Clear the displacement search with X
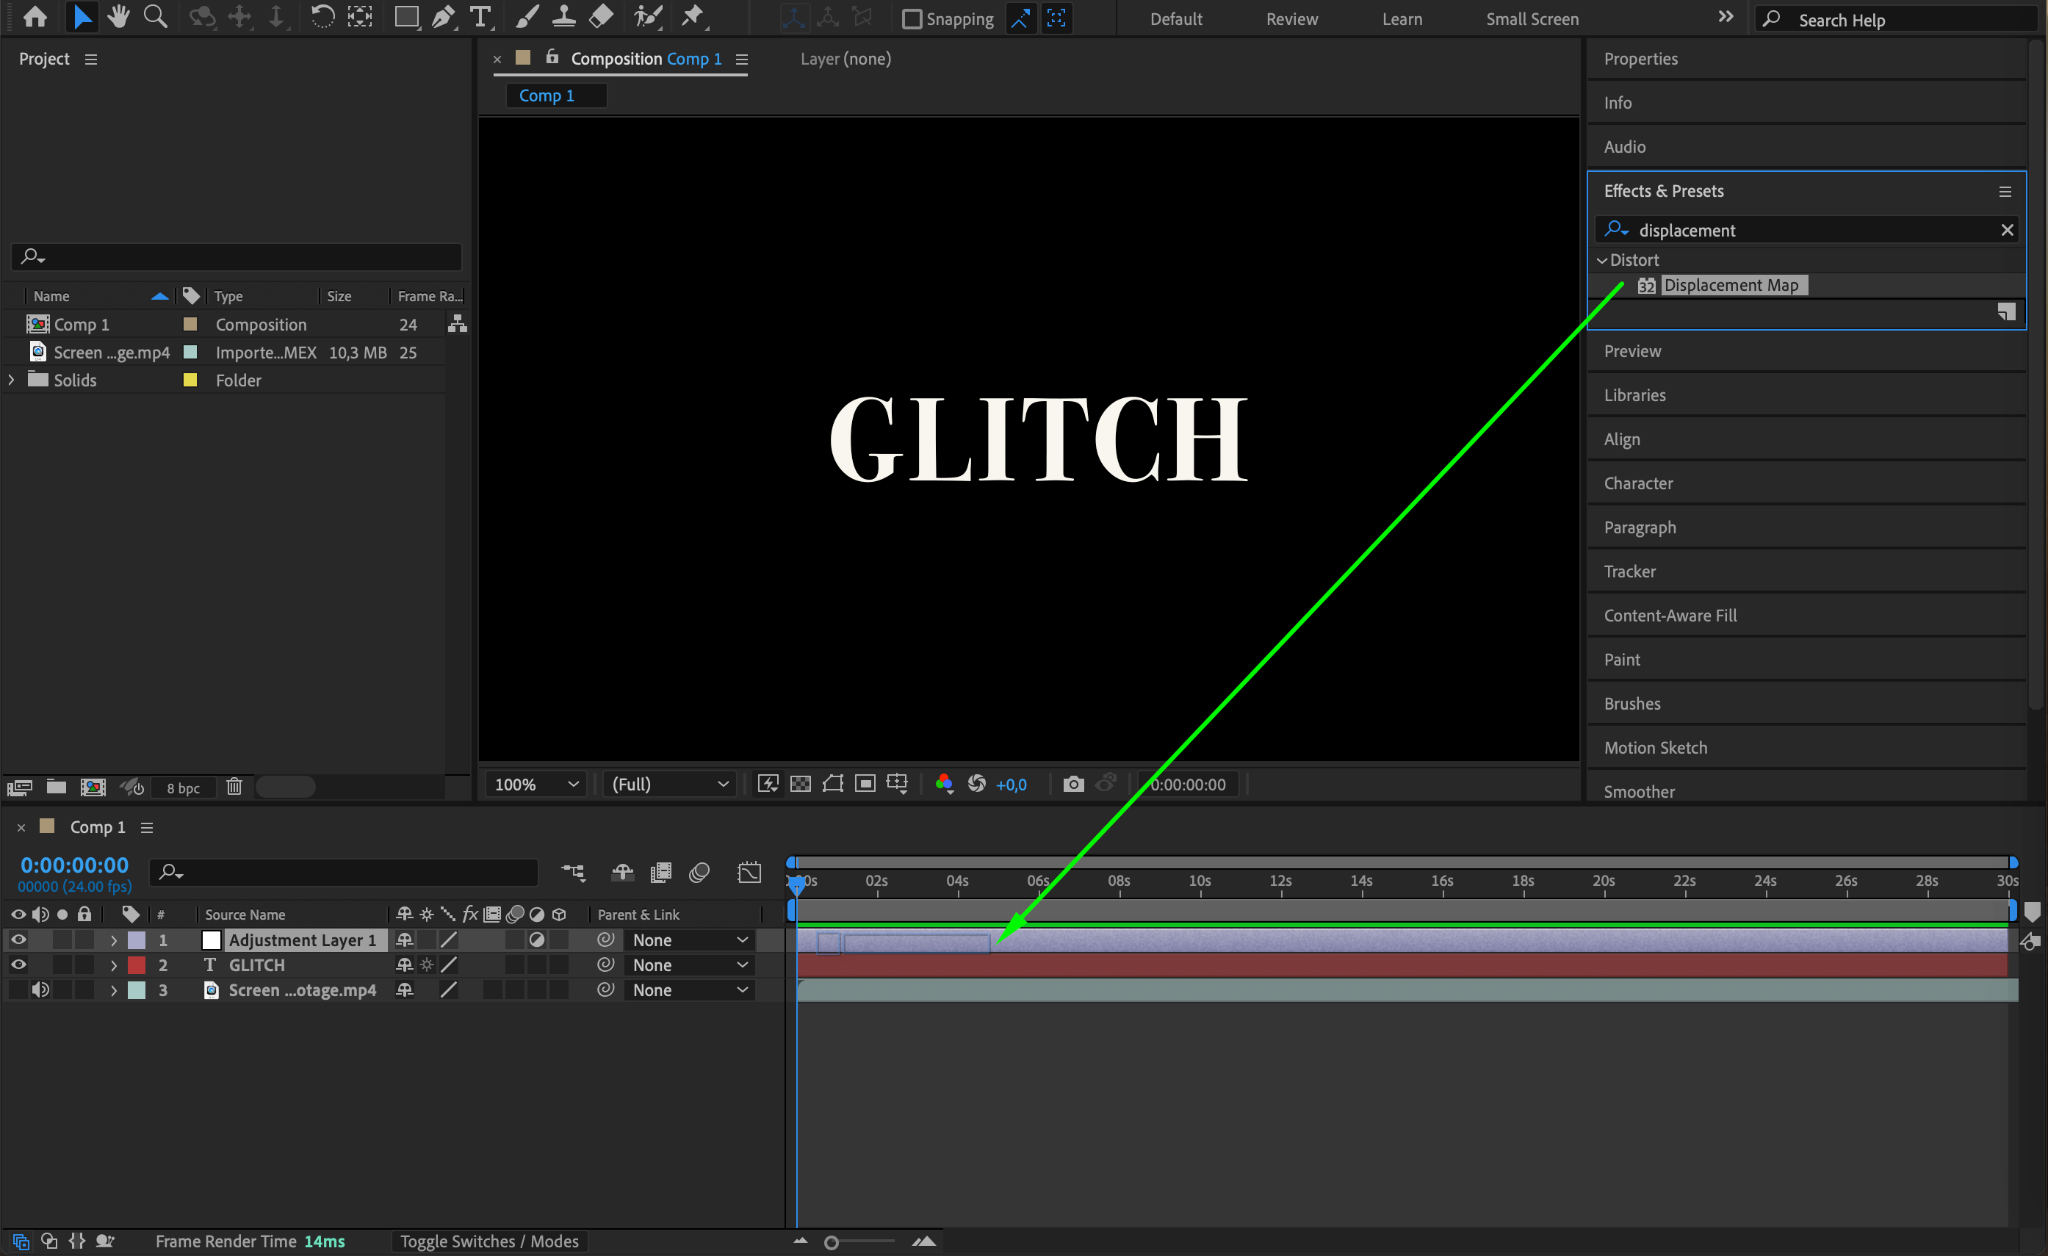2048x1256 pixels. [2006, 230]
